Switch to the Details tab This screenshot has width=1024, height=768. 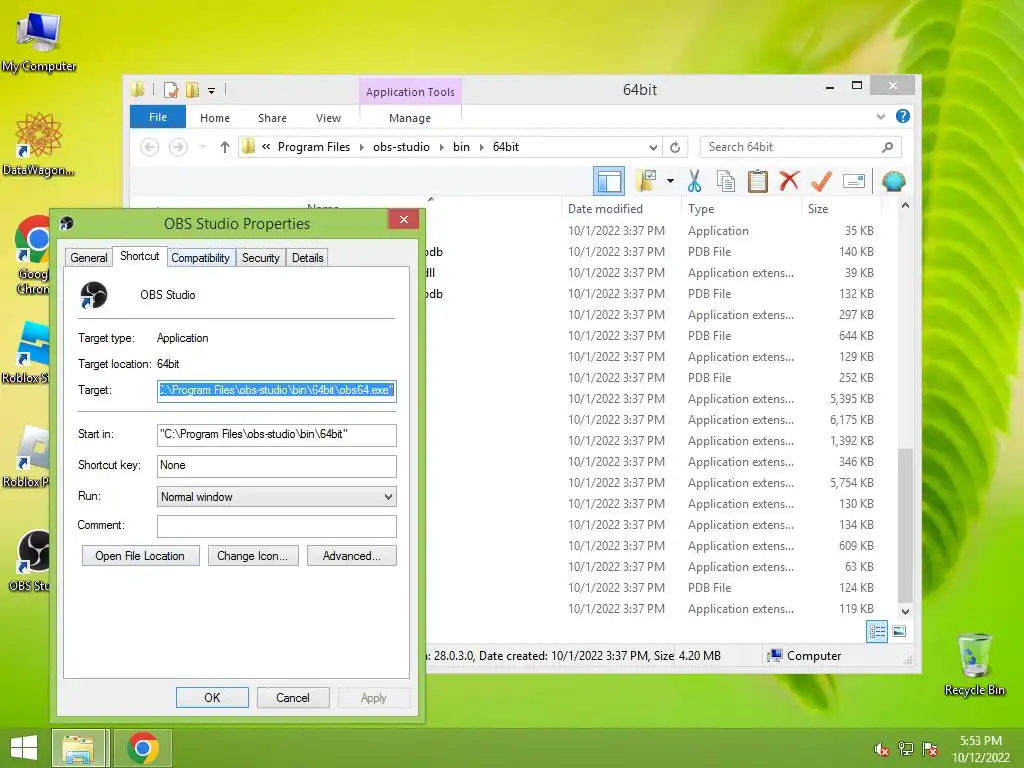click(308, 258)
